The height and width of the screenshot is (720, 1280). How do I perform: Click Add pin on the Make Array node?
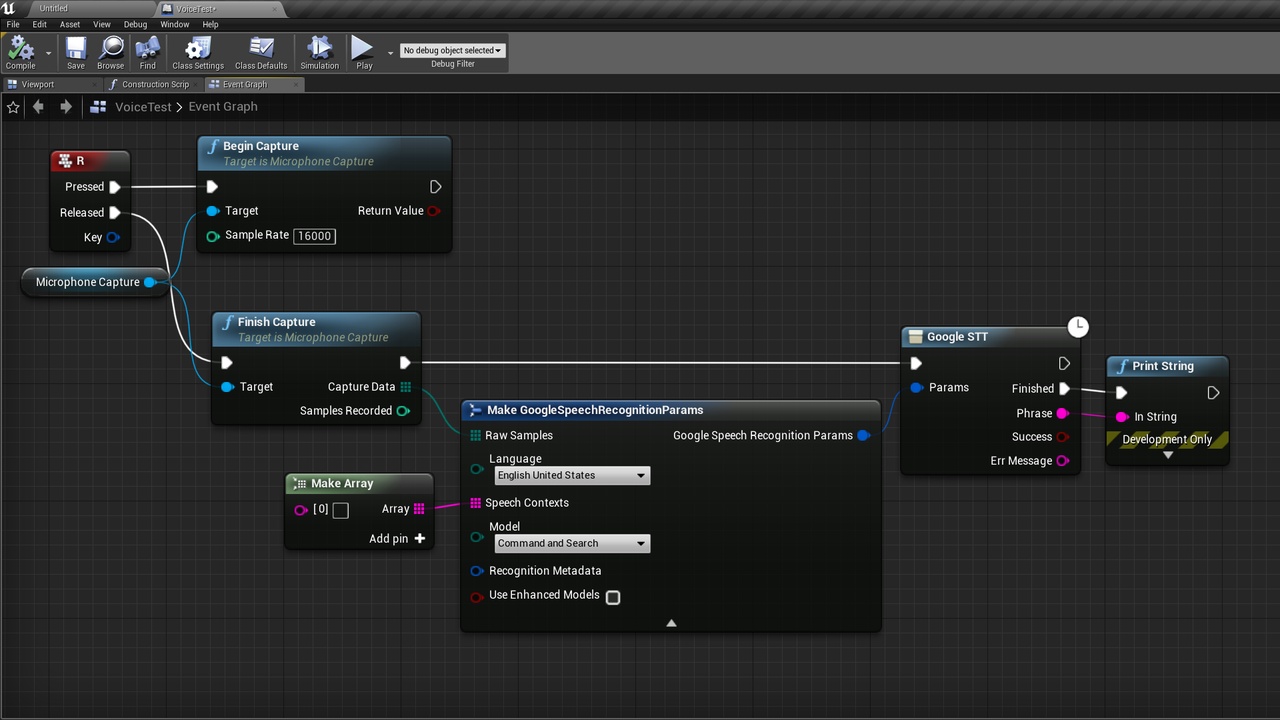click(x=397, y=539)
